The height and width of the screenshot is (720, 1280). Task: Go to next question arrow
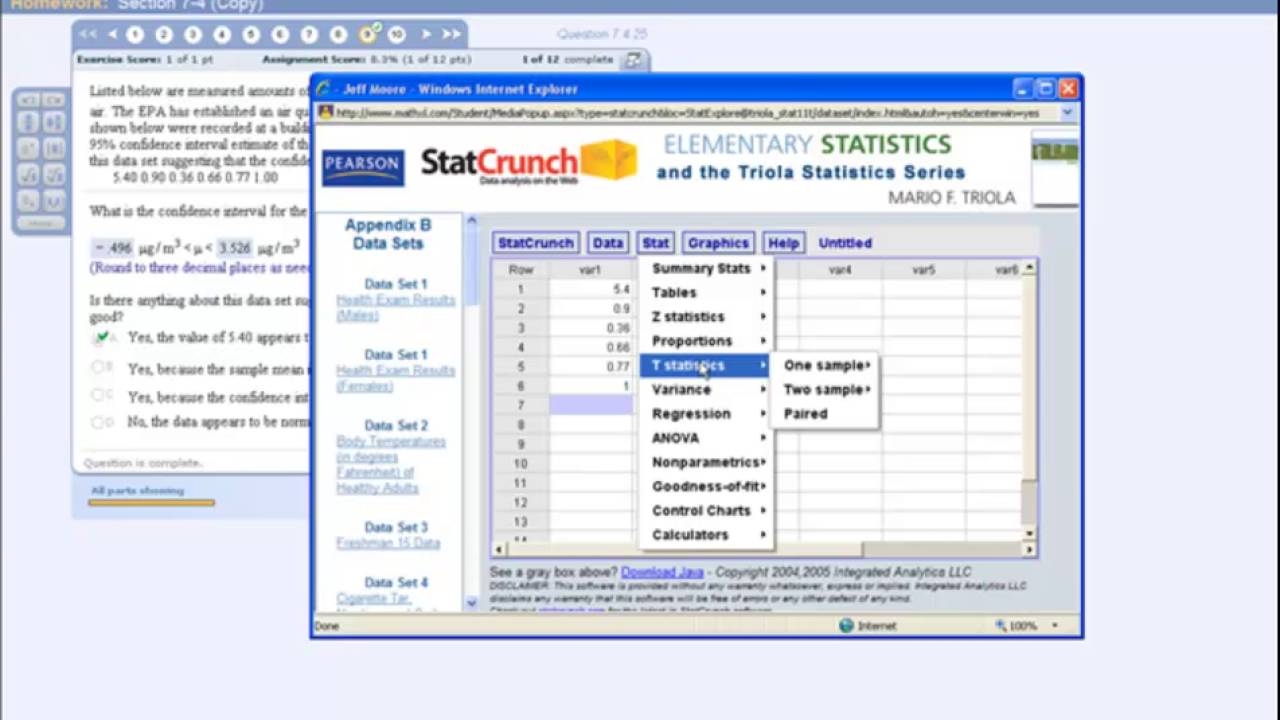coord(426,34)
